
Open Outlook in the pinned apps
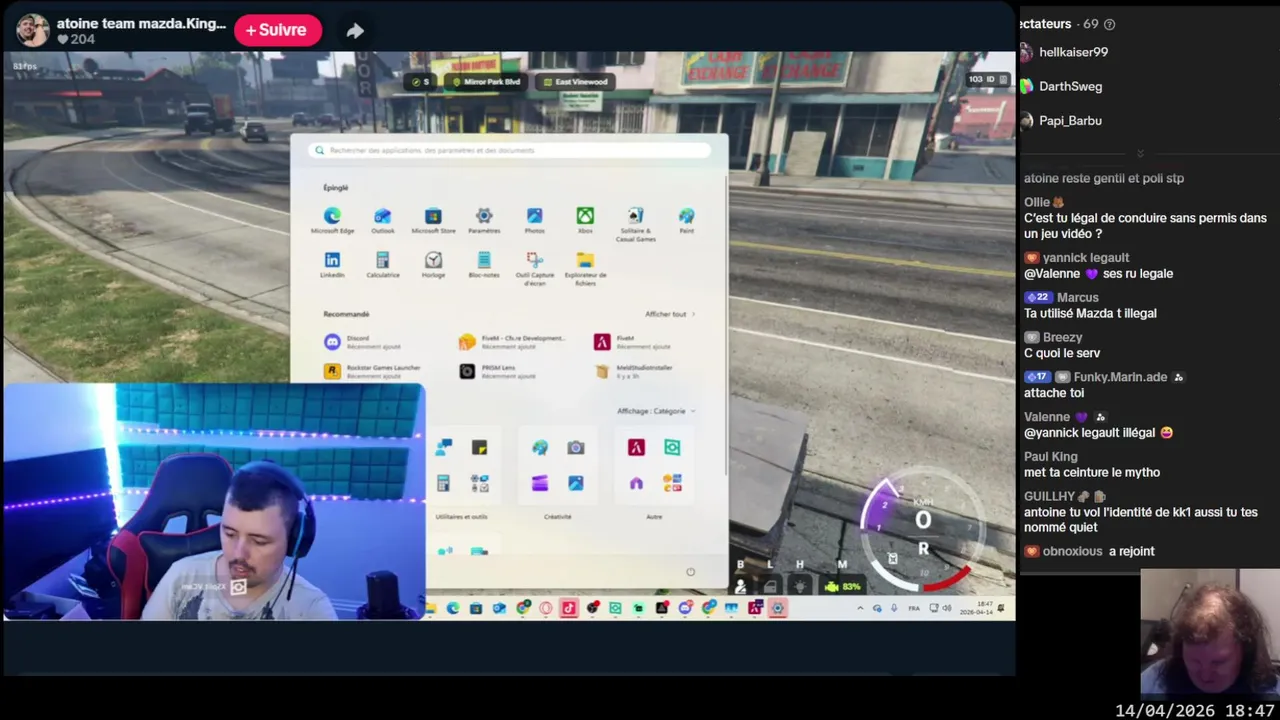pyautogui.click(x=383, y=220)
